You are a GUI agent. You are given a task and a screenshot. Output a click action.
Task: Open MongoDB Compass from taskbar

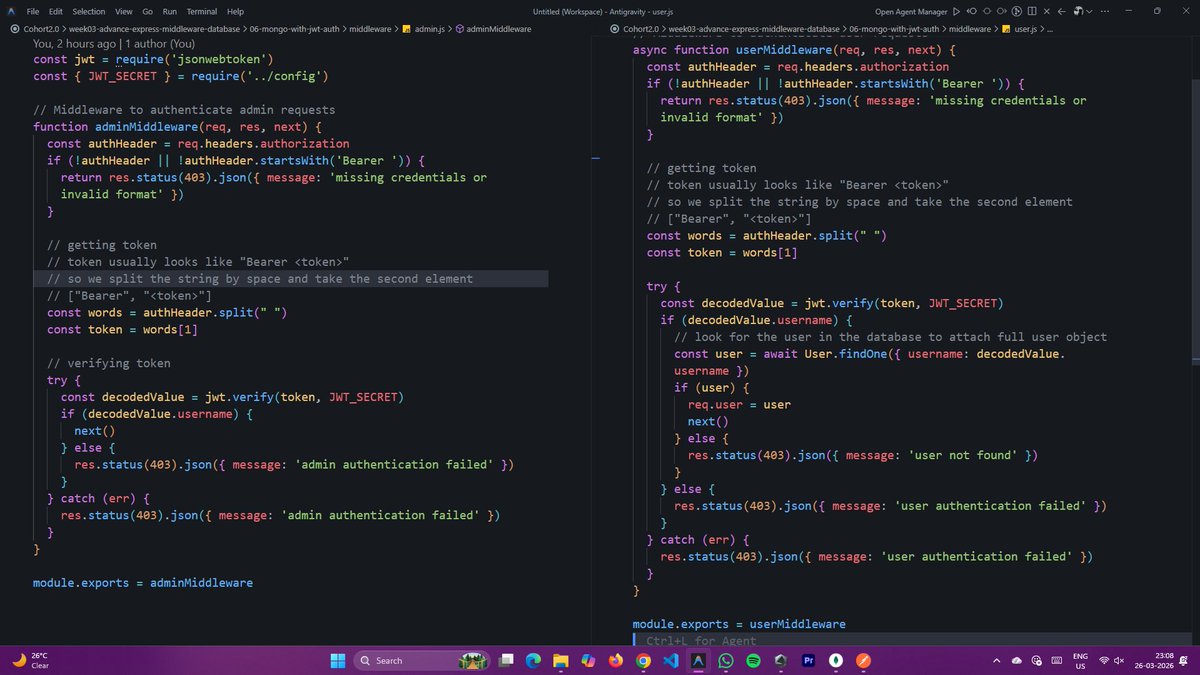tap(835, 660)
